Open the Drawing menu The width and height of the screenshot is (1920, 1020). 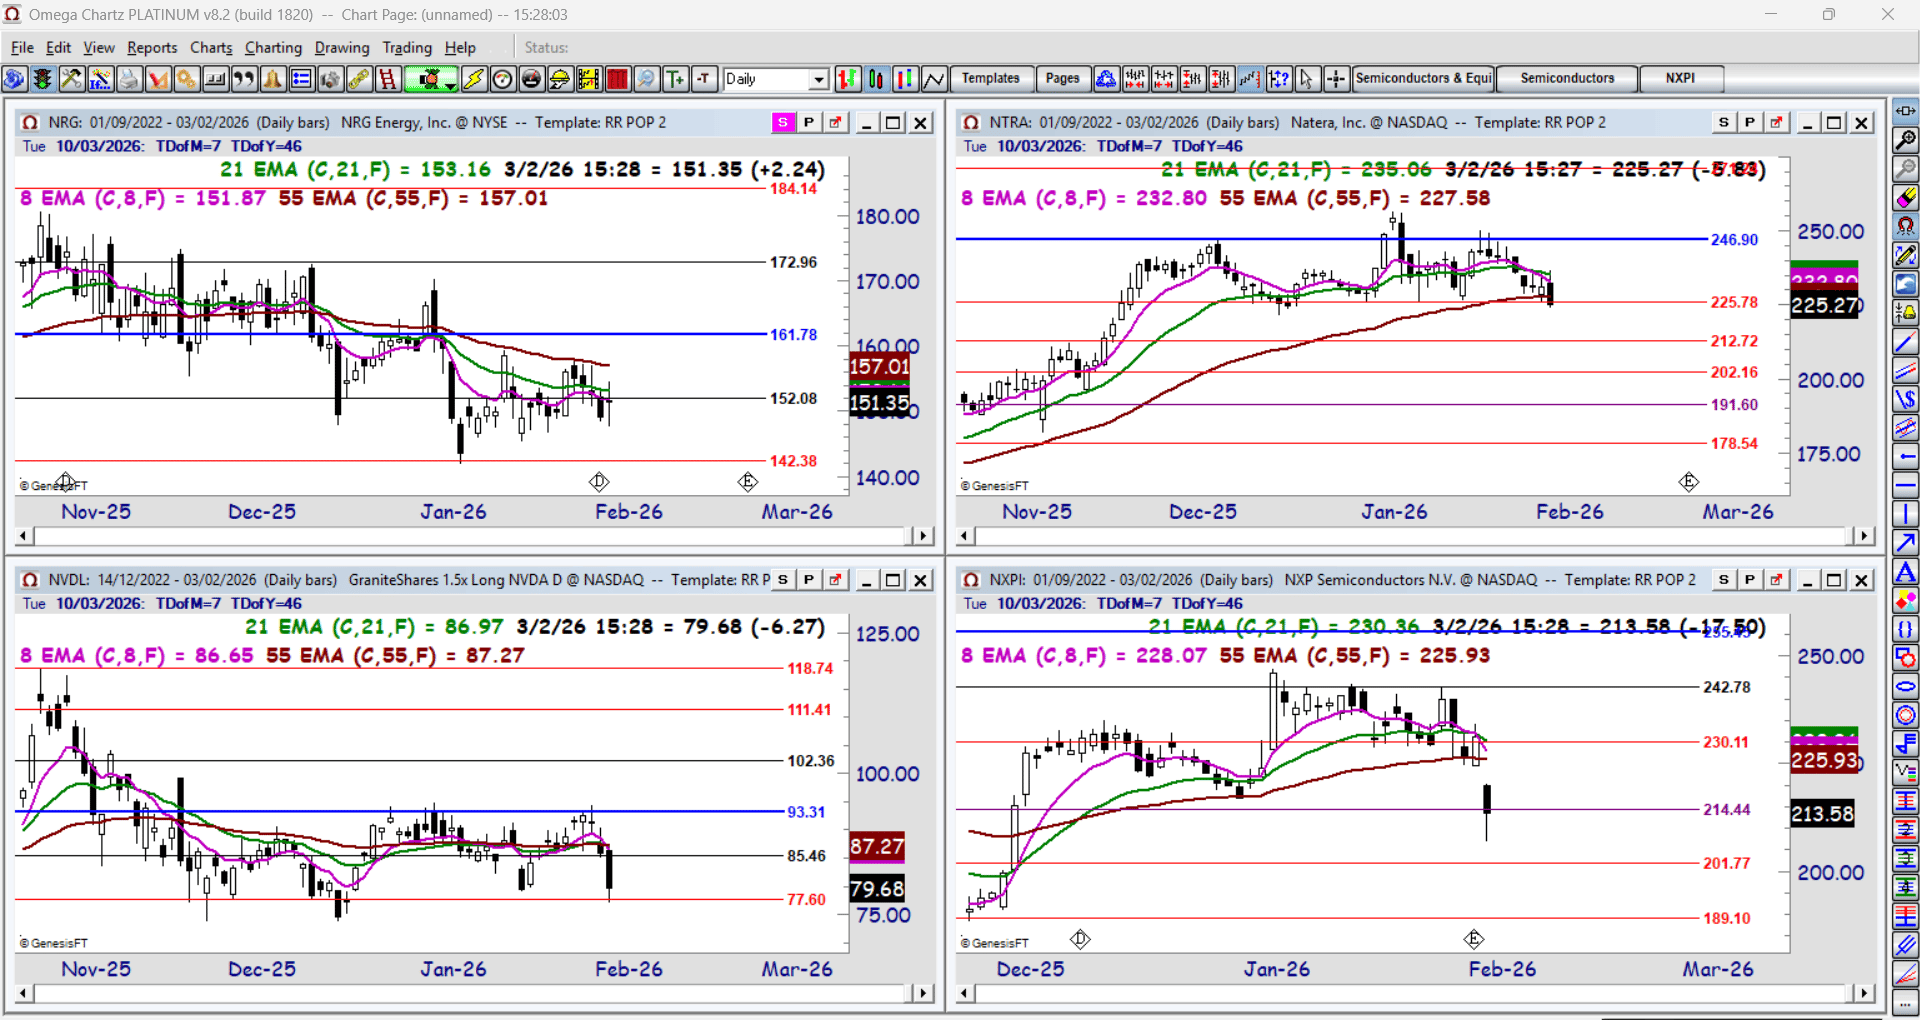coord(342,47)
